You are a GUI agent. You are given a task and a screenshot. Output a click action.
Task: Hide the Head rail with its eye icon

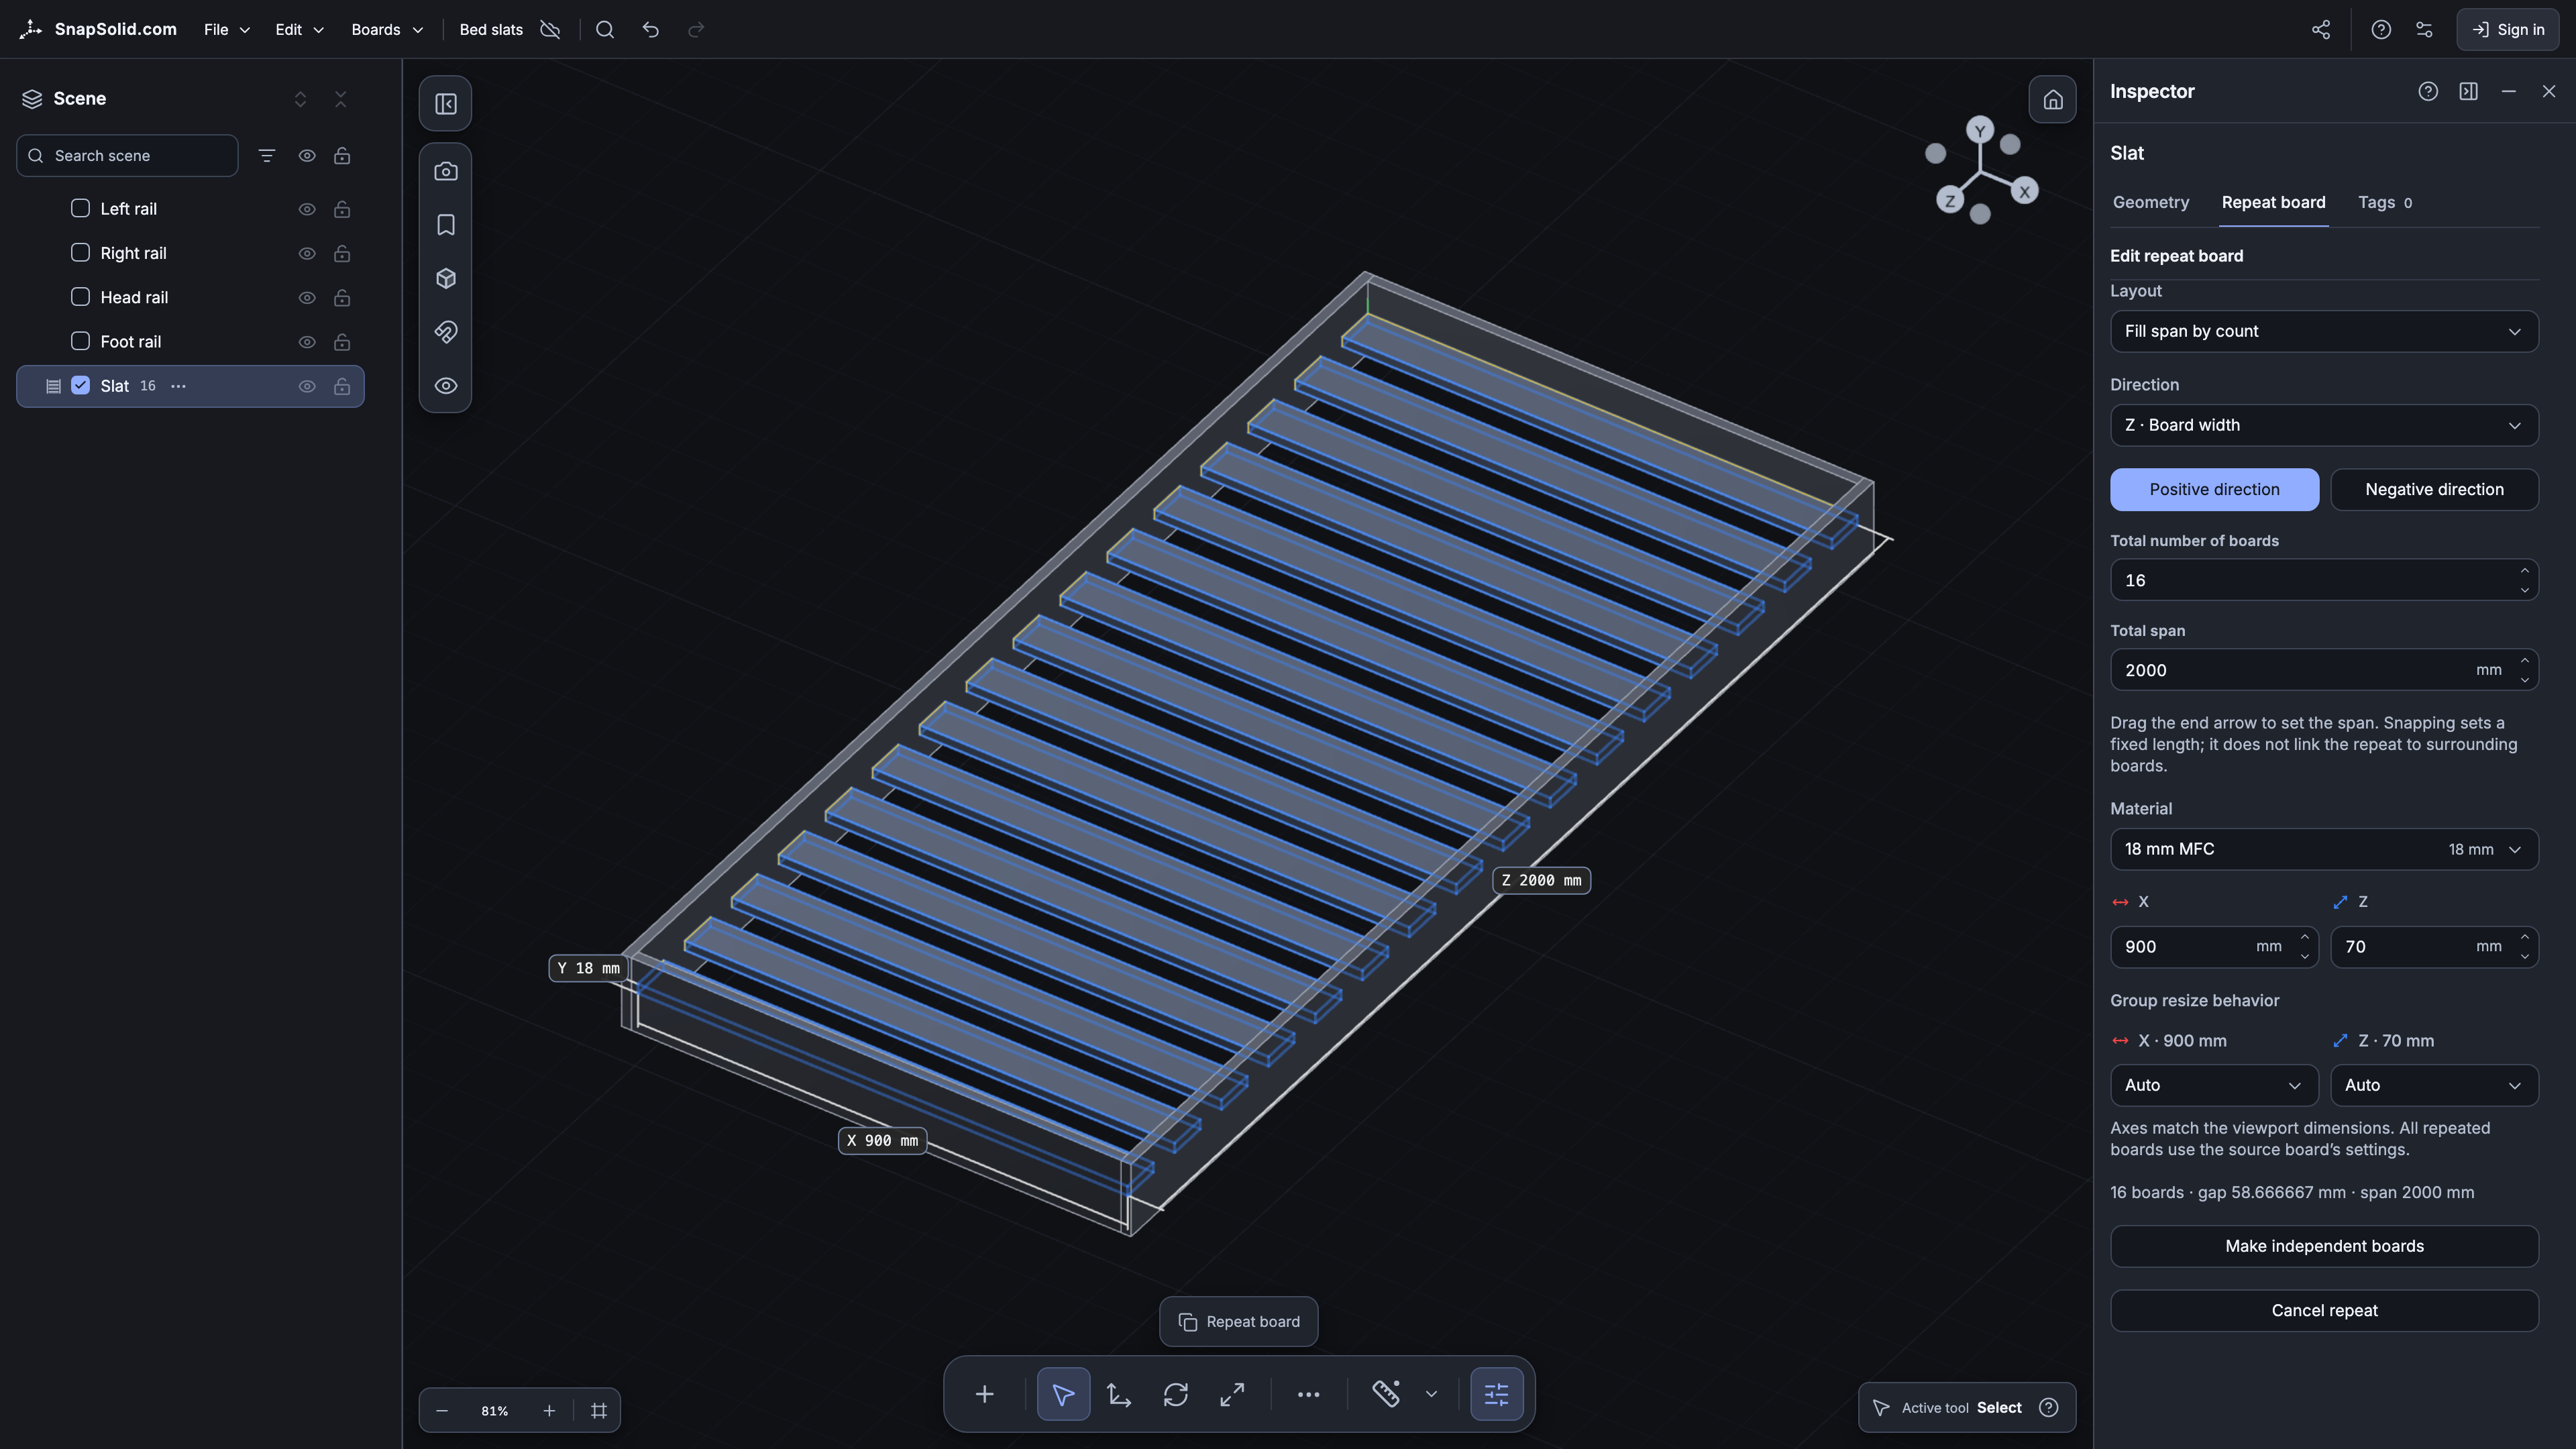(307, 298)
